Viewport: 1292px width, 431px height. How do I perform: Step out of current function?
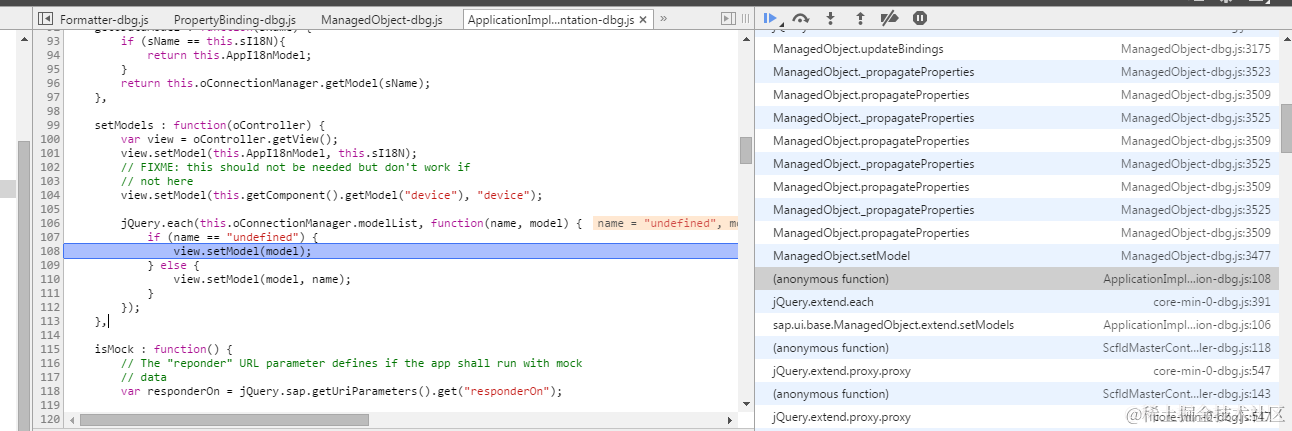click(860, 18)
